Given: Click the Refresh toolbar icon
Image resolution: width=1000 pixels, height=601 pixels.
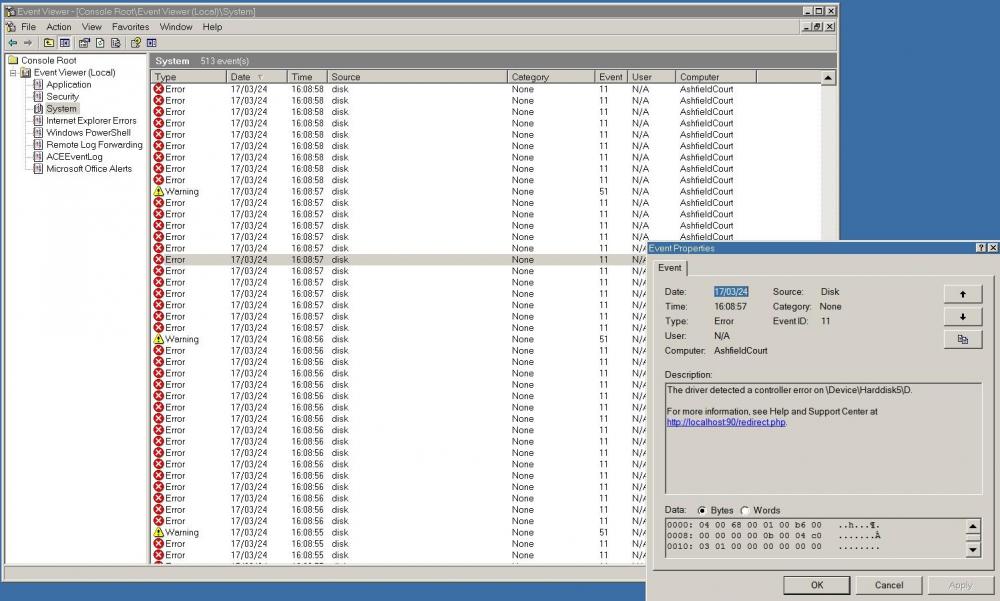Looking at the screenshot, I should [x=100, y=43].
